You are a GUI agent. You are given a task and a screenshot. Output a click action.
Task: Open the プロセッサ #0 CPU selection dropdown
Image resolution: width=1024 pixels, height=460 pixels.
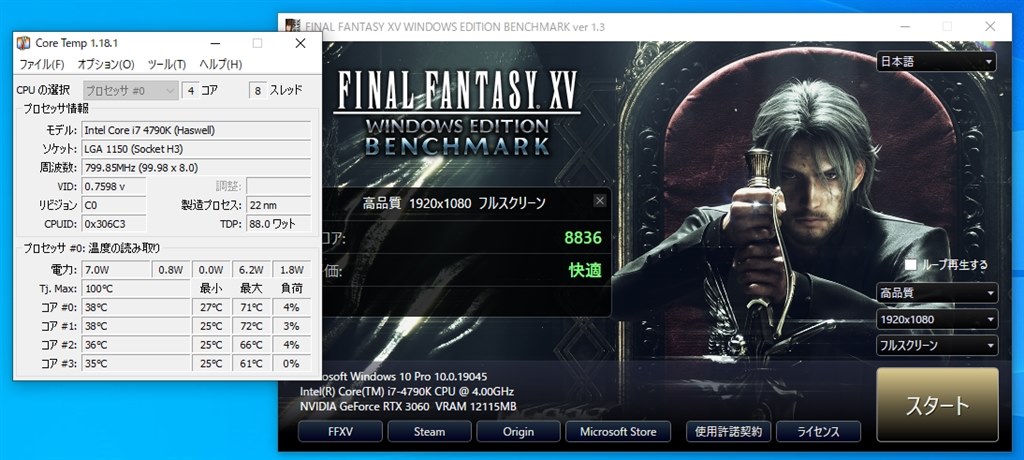(131, 90)
